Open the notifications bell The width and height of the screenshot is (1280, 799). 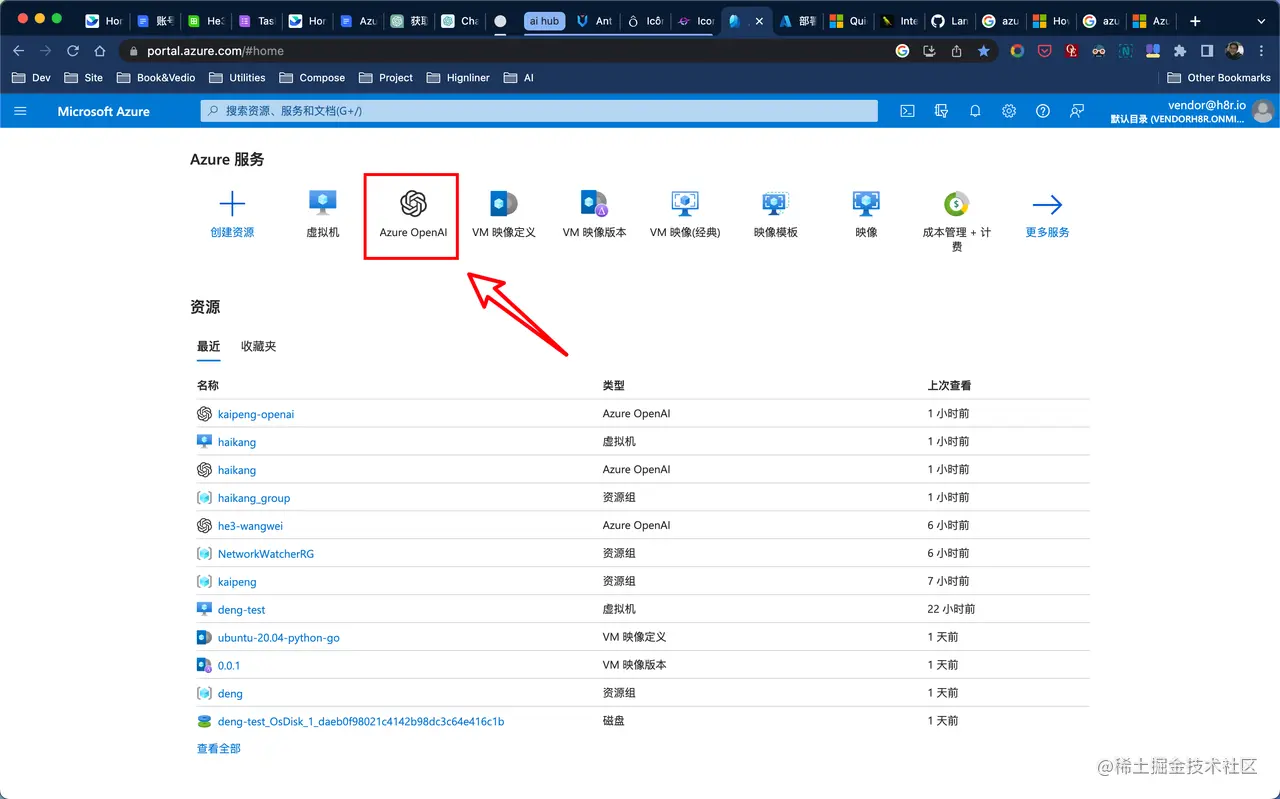(x=975, y=111)
